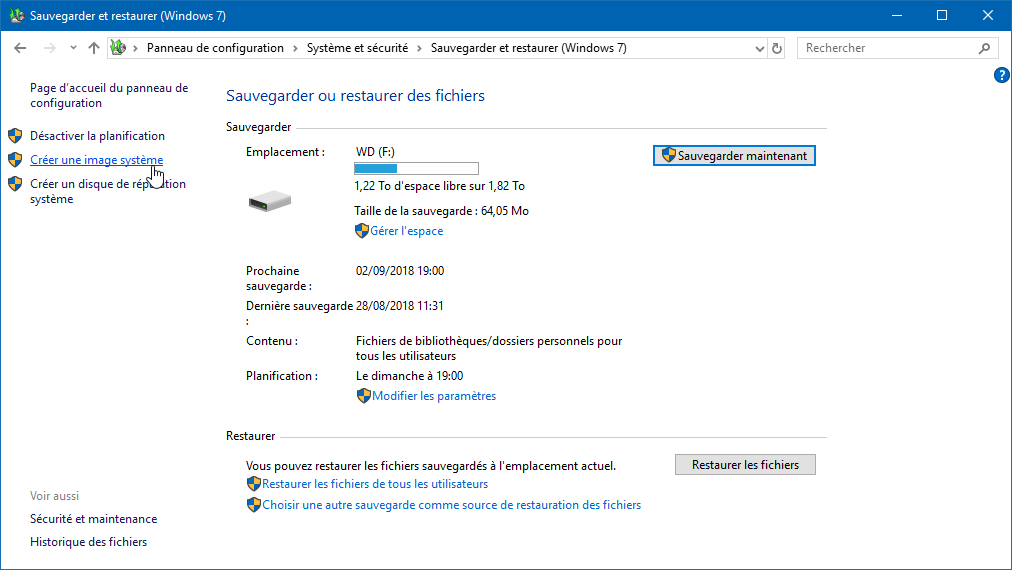Screen dimensions: 1012x570
Task: Click shield icon beside Choisir une autre sauvegarde
Action: [x=254, y=505]
